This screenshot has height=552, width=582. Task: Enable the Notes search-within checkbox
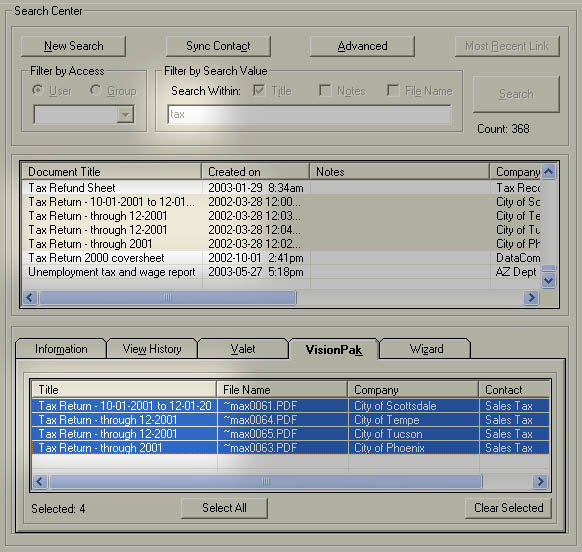(x=325, y=90)
